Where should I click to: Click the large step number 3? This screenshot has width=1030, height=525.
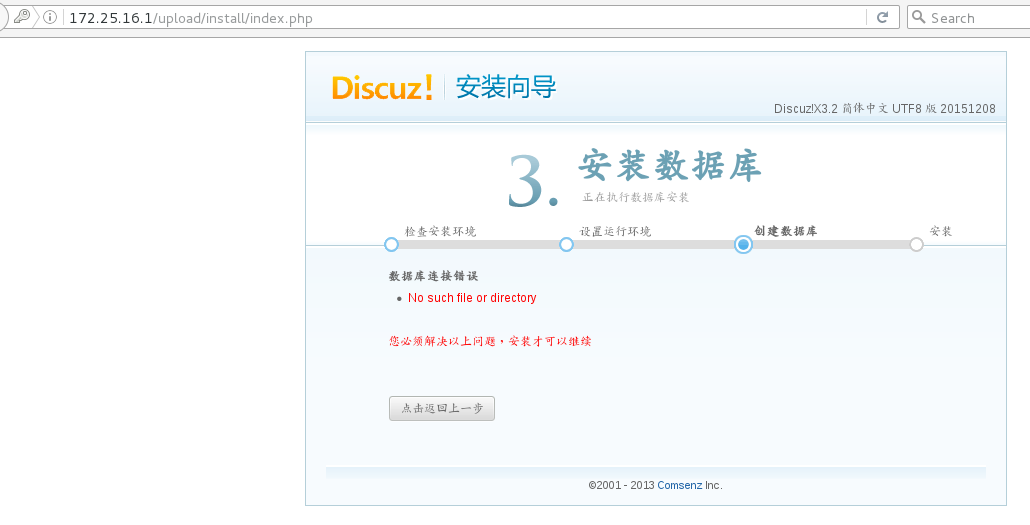pos(533,182)
